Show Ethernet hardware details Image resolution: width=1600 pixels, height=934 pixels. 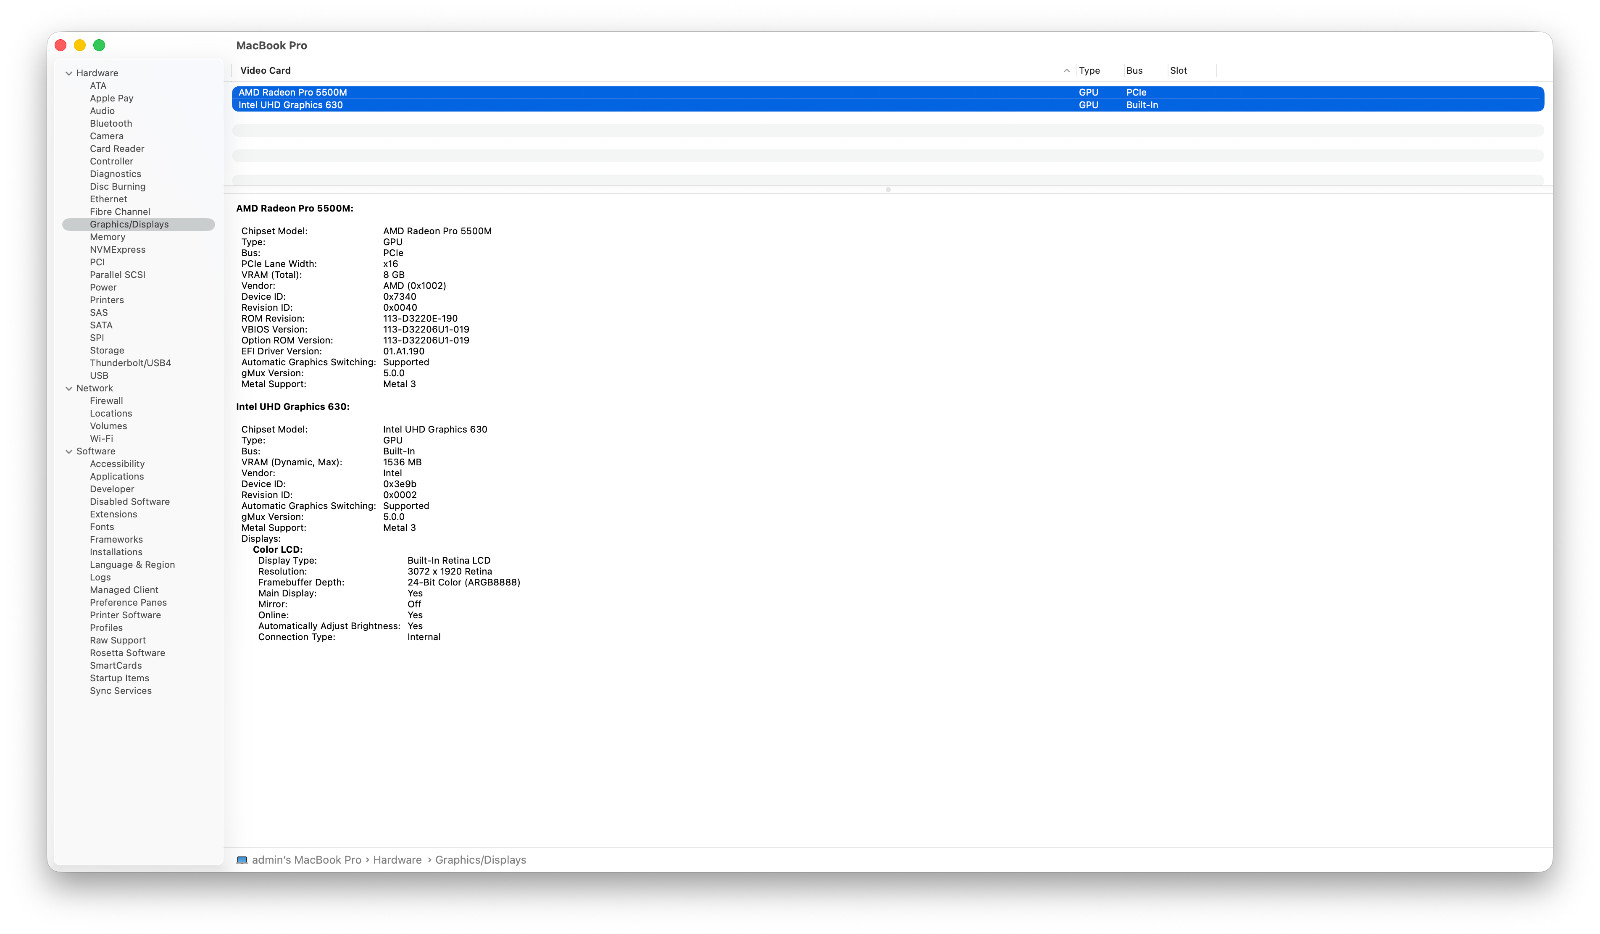click(x=109, y=199)
